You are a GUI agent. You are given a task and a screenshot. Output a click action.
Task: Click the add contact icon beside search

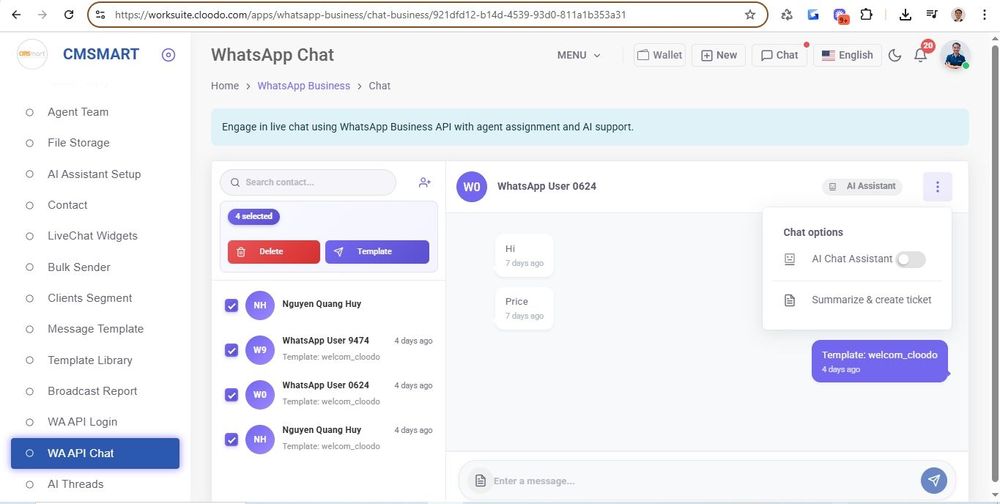(x=425, y=182)
